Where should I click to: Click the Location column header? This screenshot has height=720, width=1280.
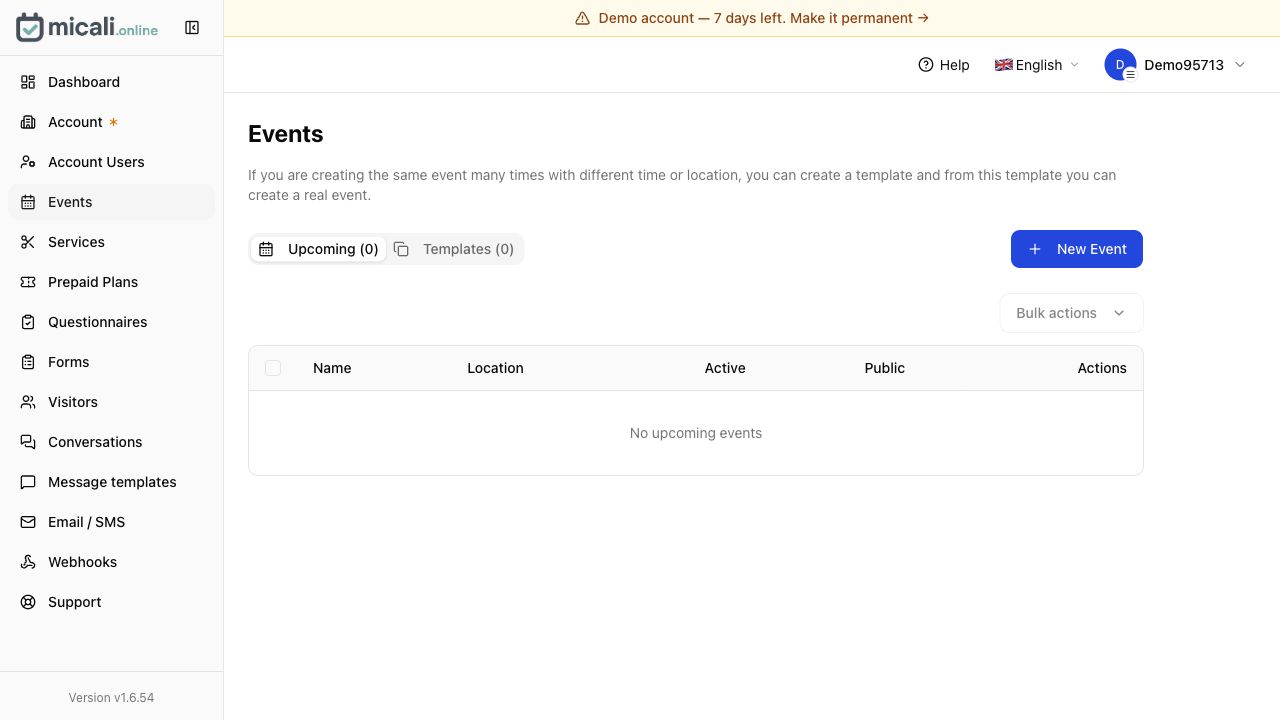pyautogui.click(x=495, y=368)
